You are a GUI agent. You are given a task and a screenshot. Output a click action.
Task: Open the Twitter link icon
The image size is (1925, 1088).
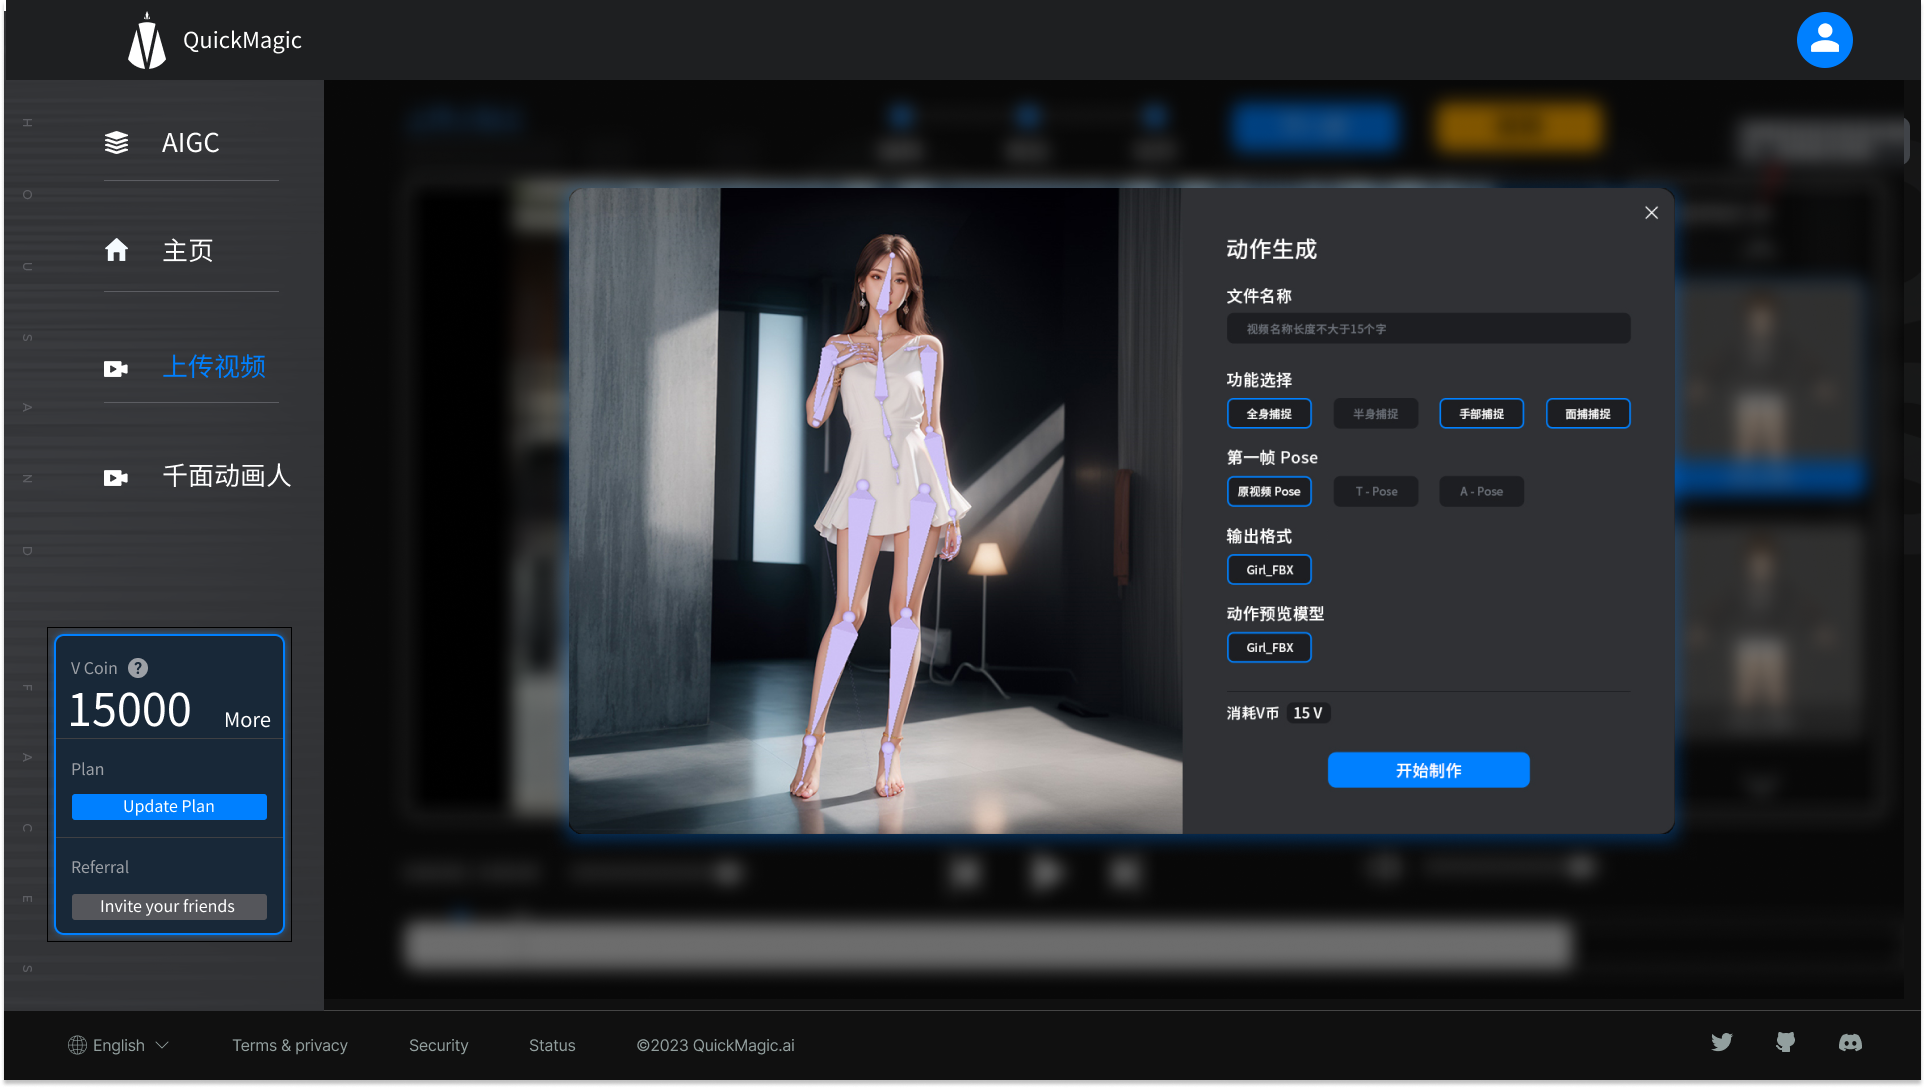[1721, 1043]
